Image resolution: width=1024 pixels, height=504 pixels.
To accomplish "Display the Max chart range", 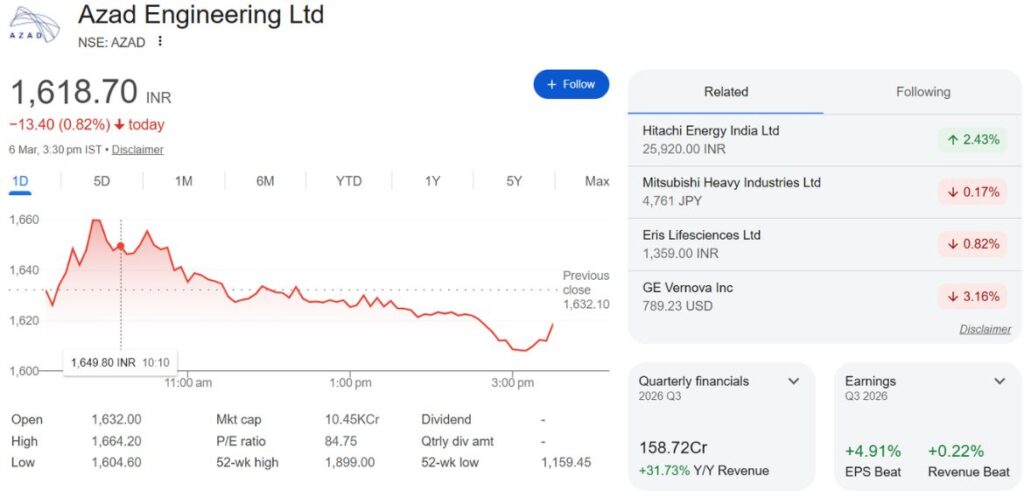I will 597,181.
